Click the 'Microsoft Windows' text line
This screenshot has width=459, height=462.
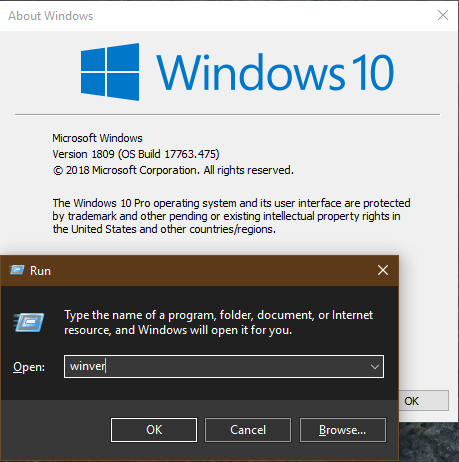click(97, 138)
